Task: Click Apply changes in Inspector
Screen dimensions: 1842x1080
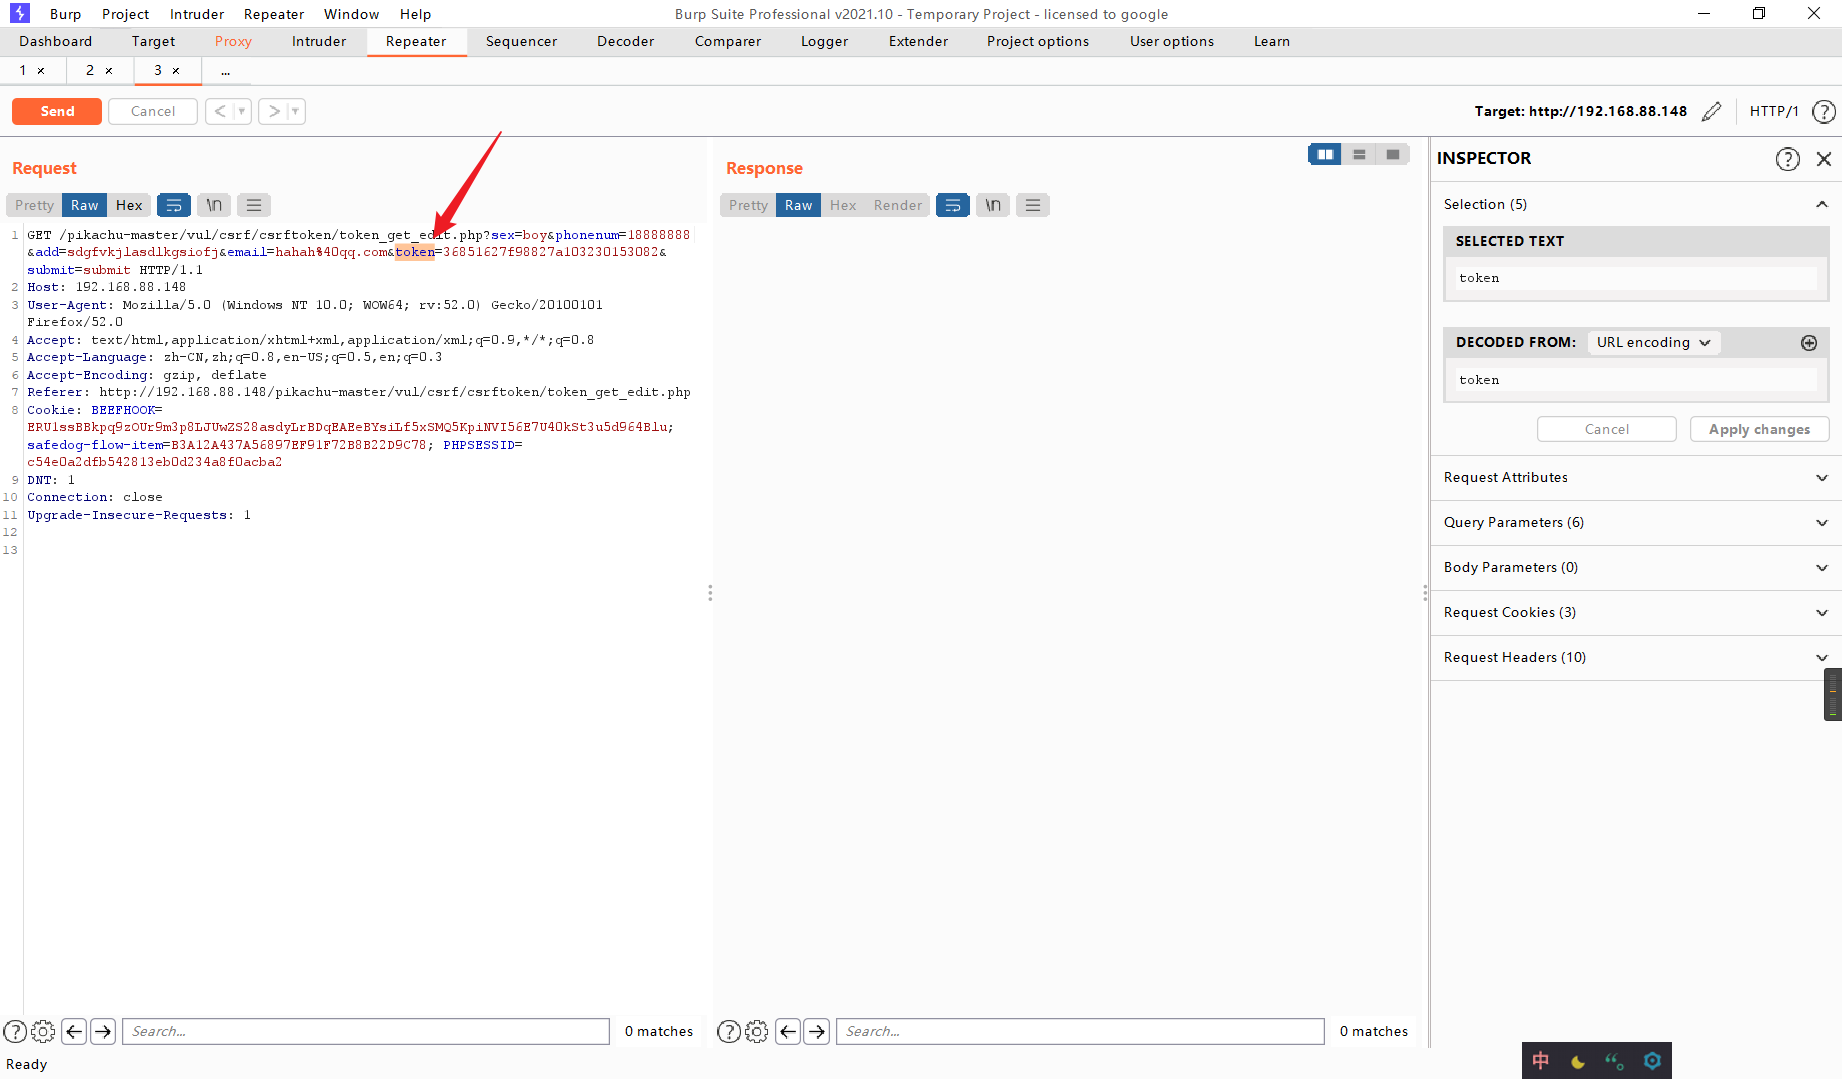Action: click(x=1759, y=428)
